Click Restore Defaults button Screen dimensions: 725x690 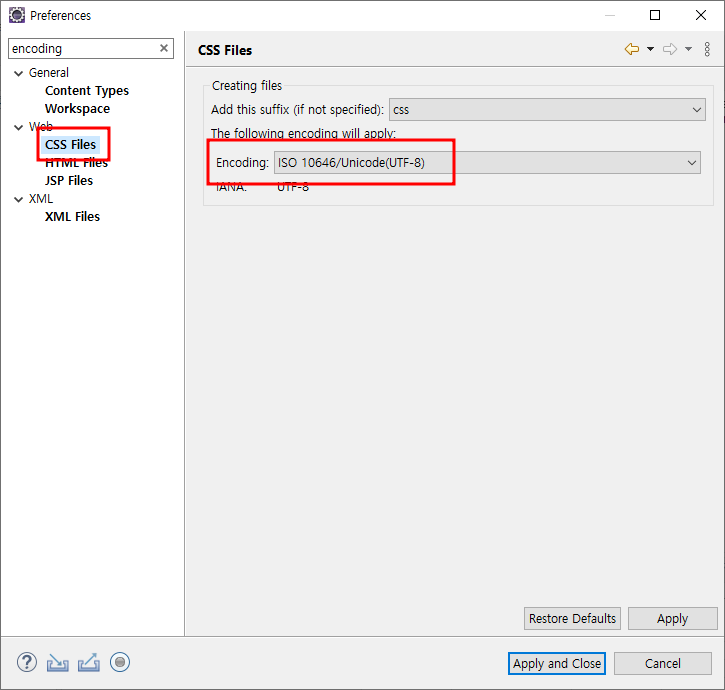click(x=572, y=618)
